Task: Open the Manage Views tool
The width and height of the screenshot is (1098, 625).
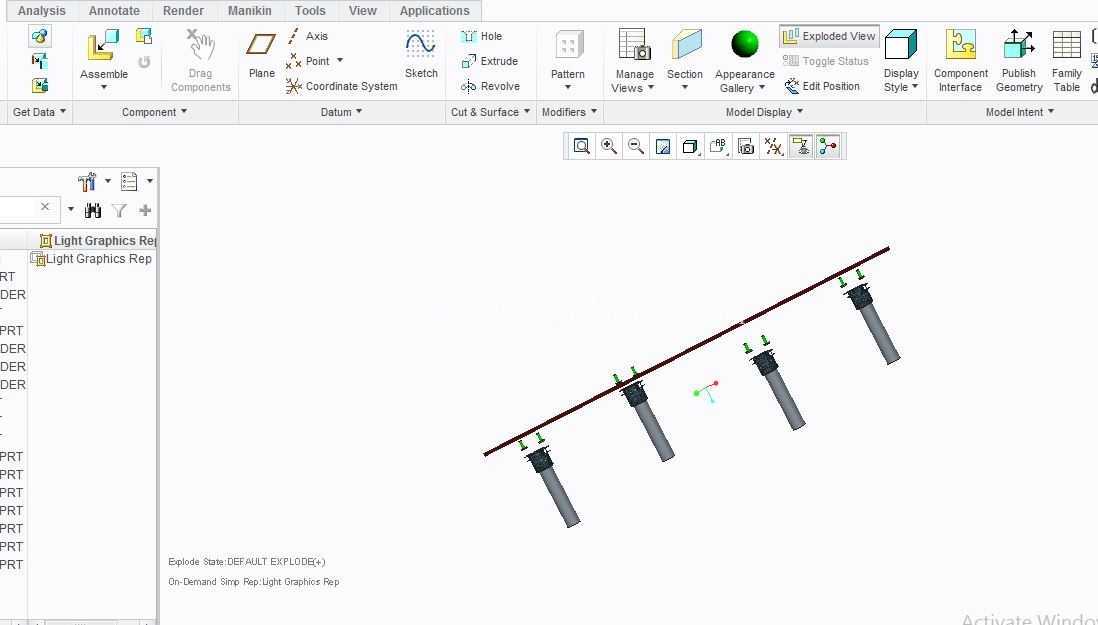Action: [634, 62]
